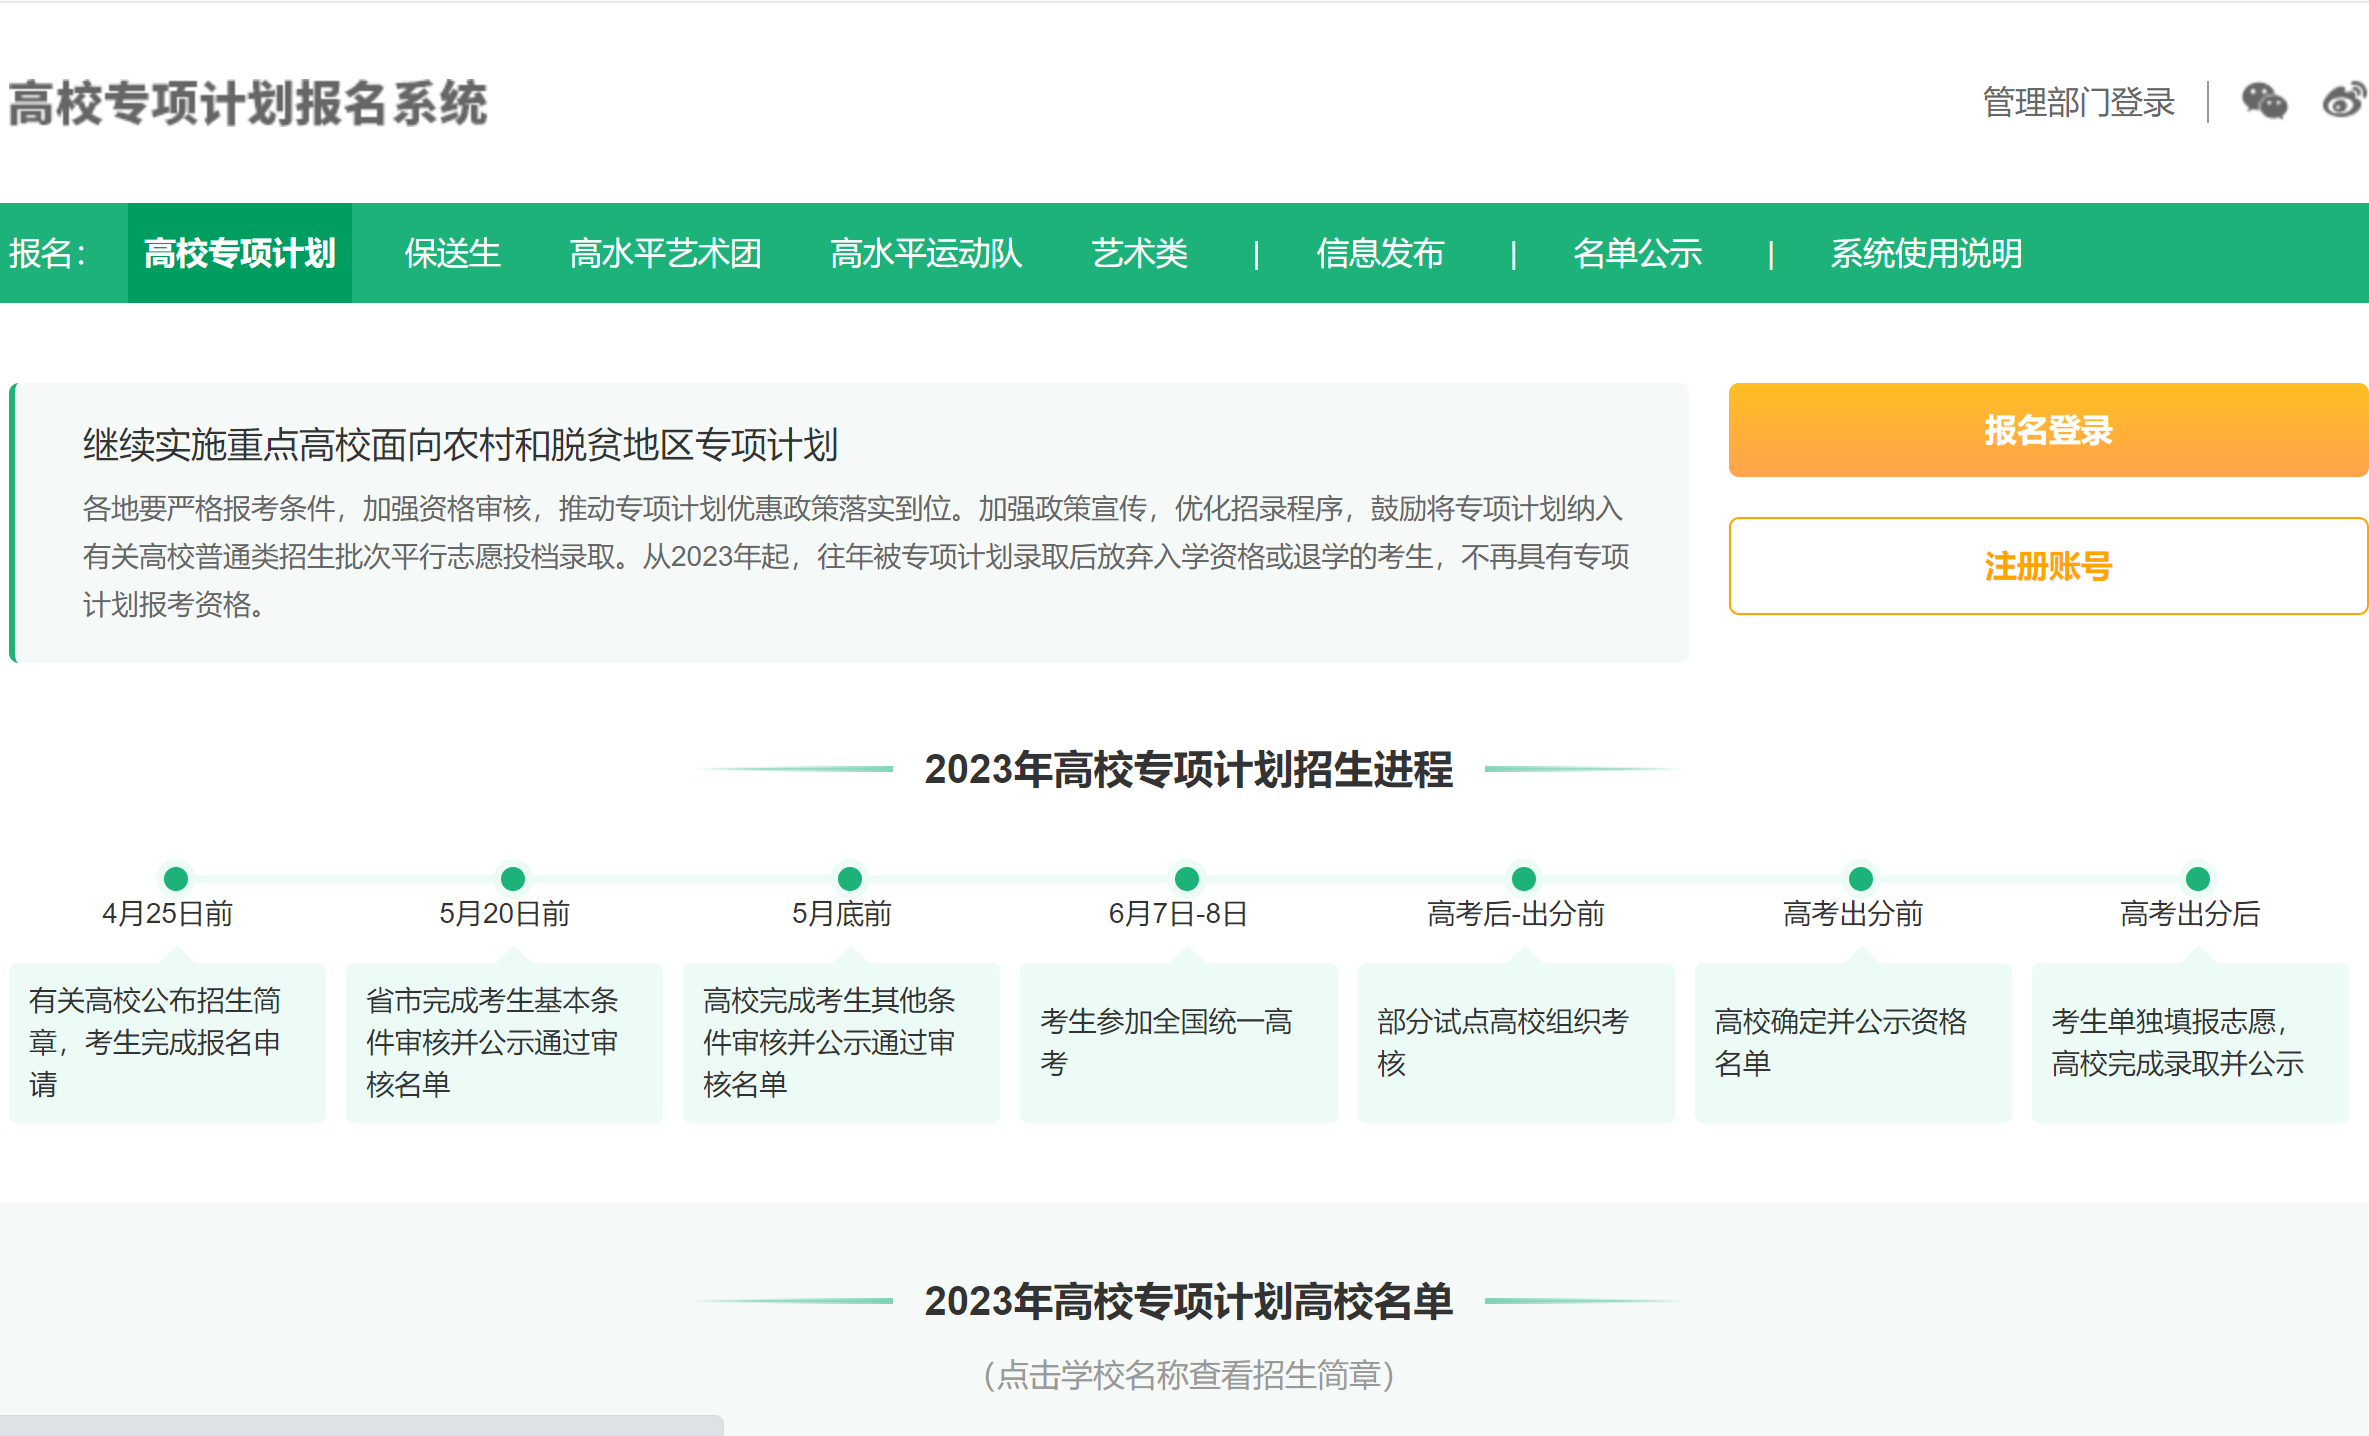Screen dimensions: 2369x1436
Task: Open the 信息发布 page
Action: click(1380, 253)
